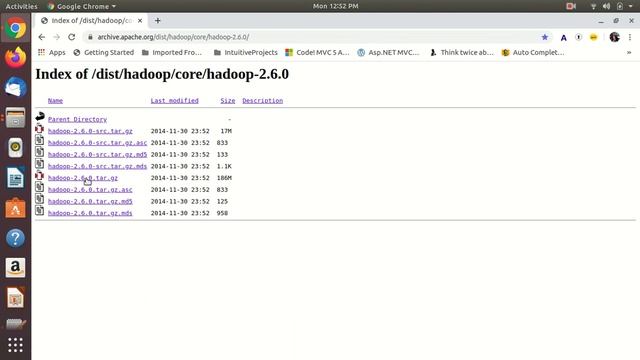Open the hadoop-2.6.0.tar.gz.md5 link
Screen dimensions: 640x360
point(90,201)
